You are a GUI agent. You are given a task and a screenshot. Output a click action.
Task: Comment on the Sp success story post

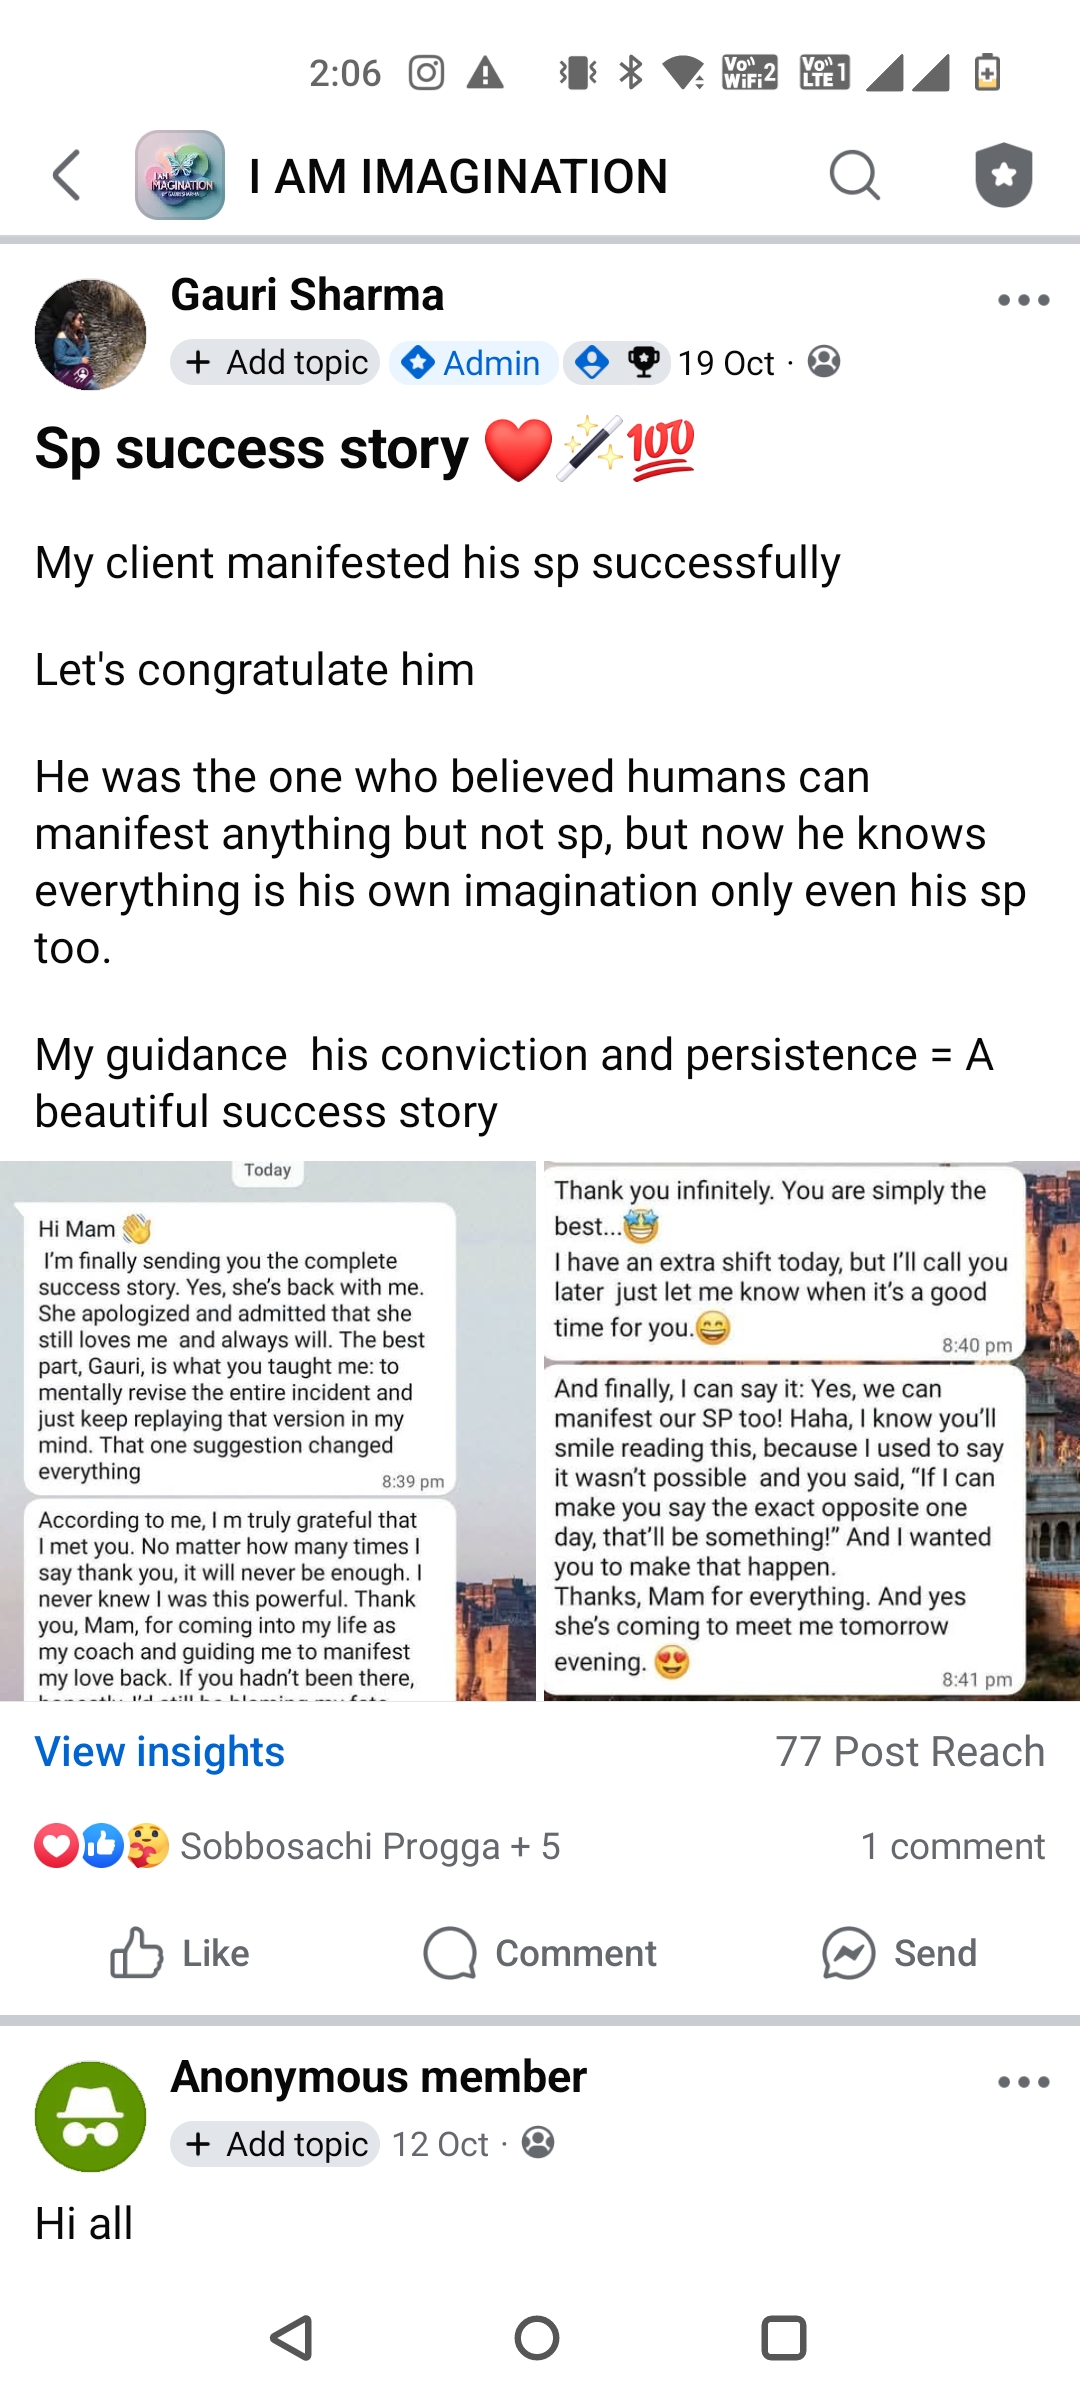click(x=540, y=1953)
